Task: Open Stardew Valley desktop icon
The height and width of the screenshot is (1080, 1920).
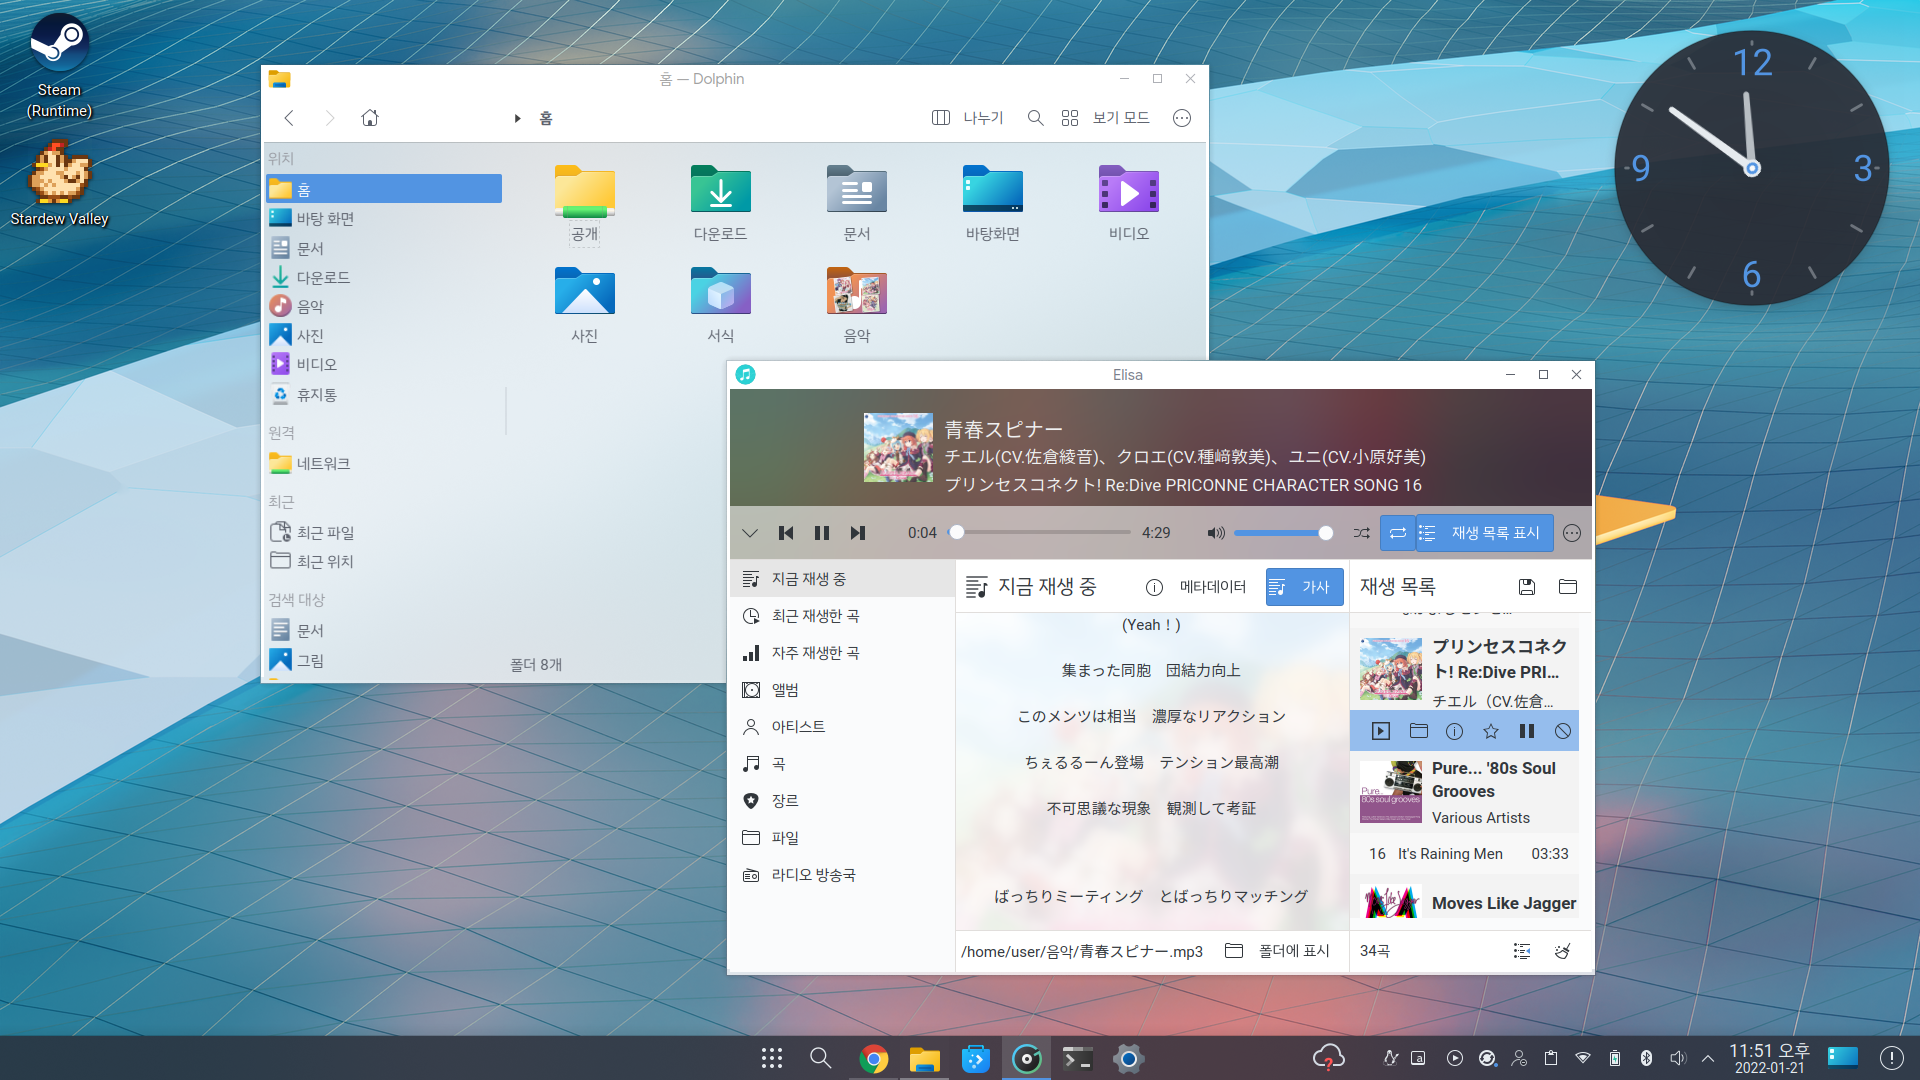Action: (x=59, y=184)
